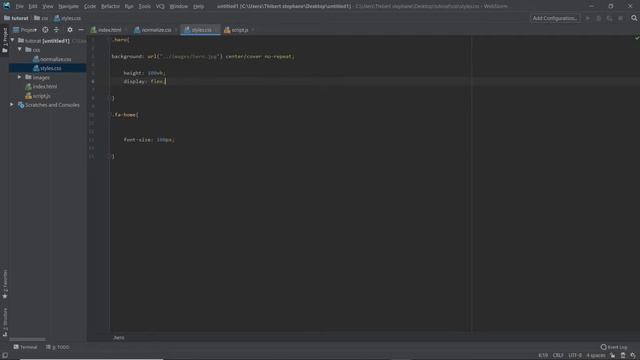Image resolution: width=640 pixels, height=360 pixels.
Task: Click the background url line in editor
Action: click(203, 56)
